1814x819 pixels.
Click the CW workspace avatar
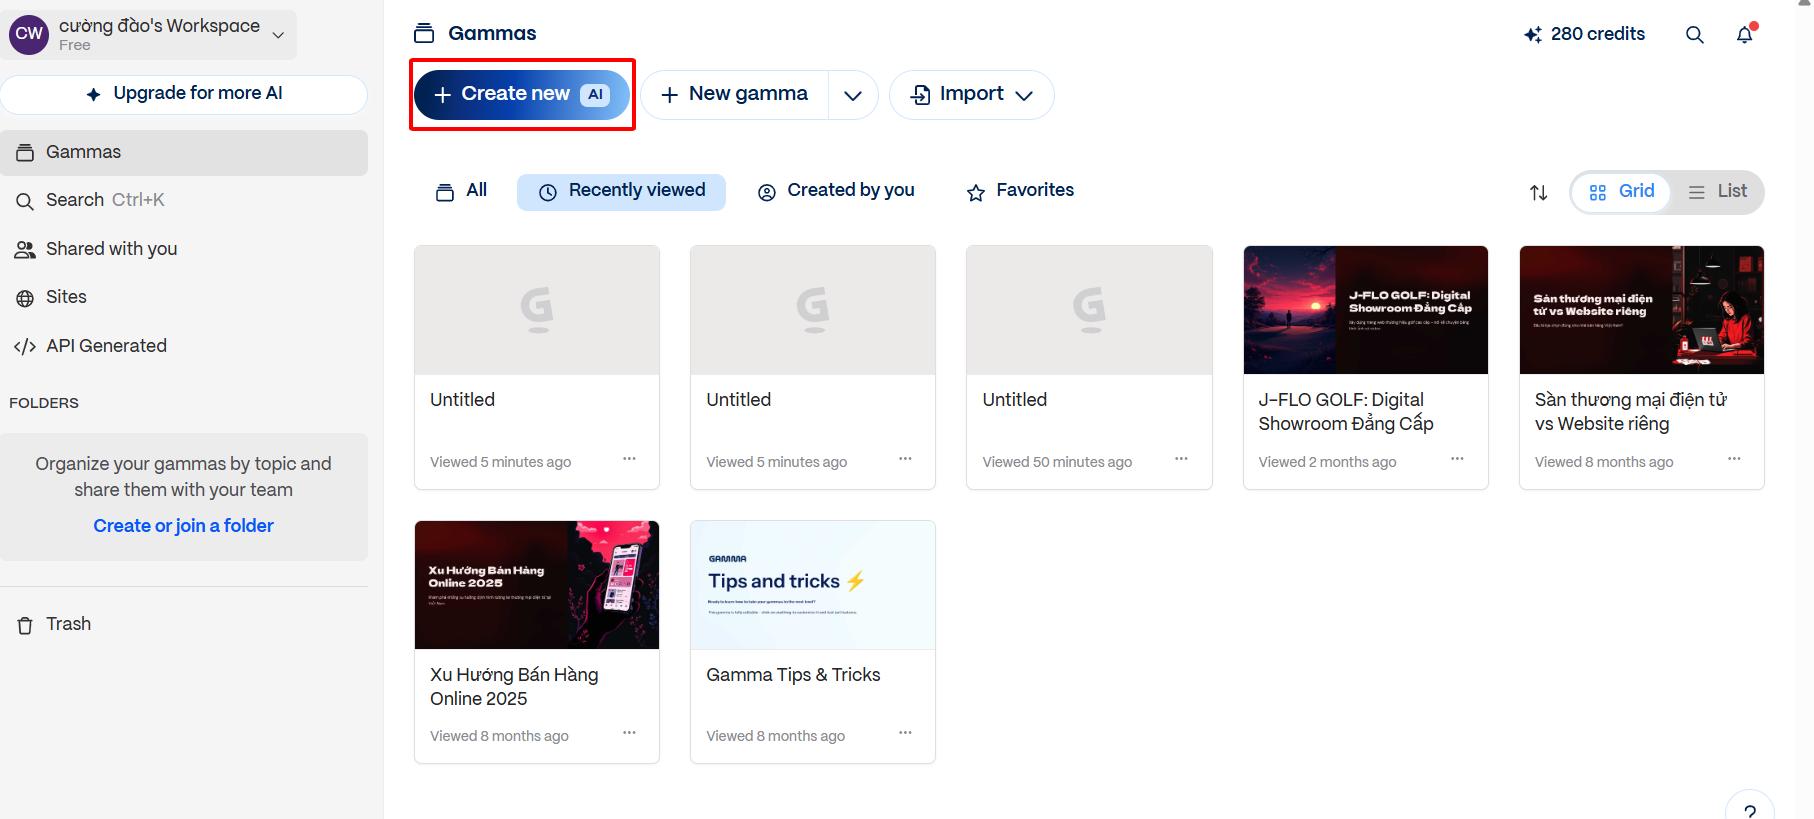[x=29, y=34]
